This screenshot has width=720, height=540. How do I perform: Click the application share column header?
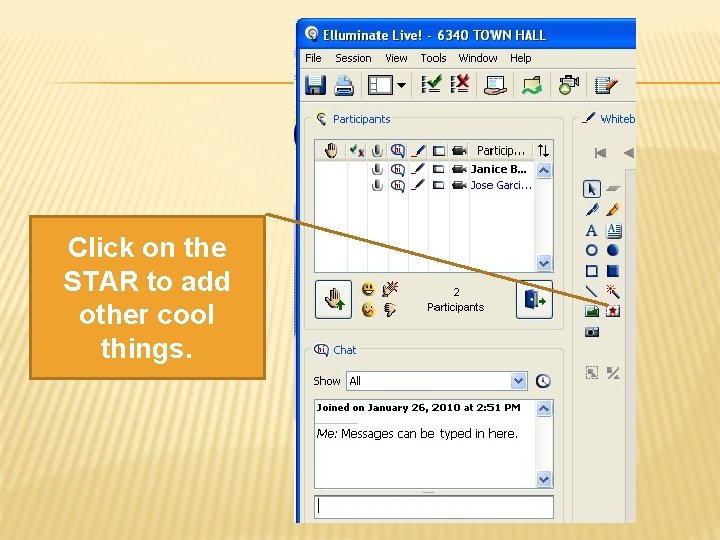[439, 151]
